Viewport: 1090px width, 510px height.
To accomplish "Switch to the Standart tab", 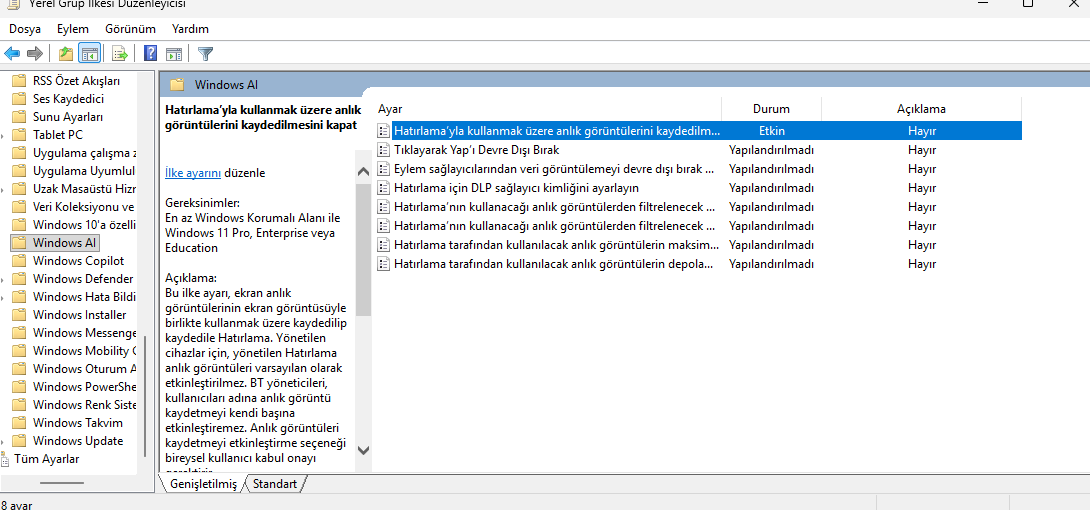I will pos(275,484).
